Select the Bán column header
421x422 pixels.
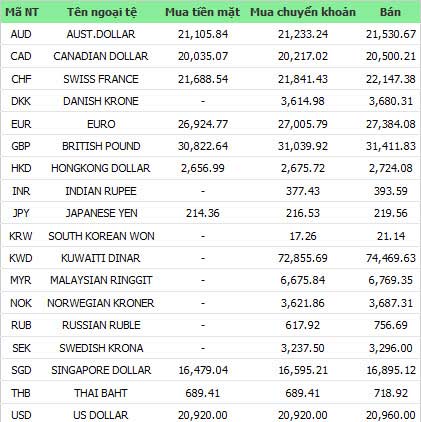coord(390,12)
